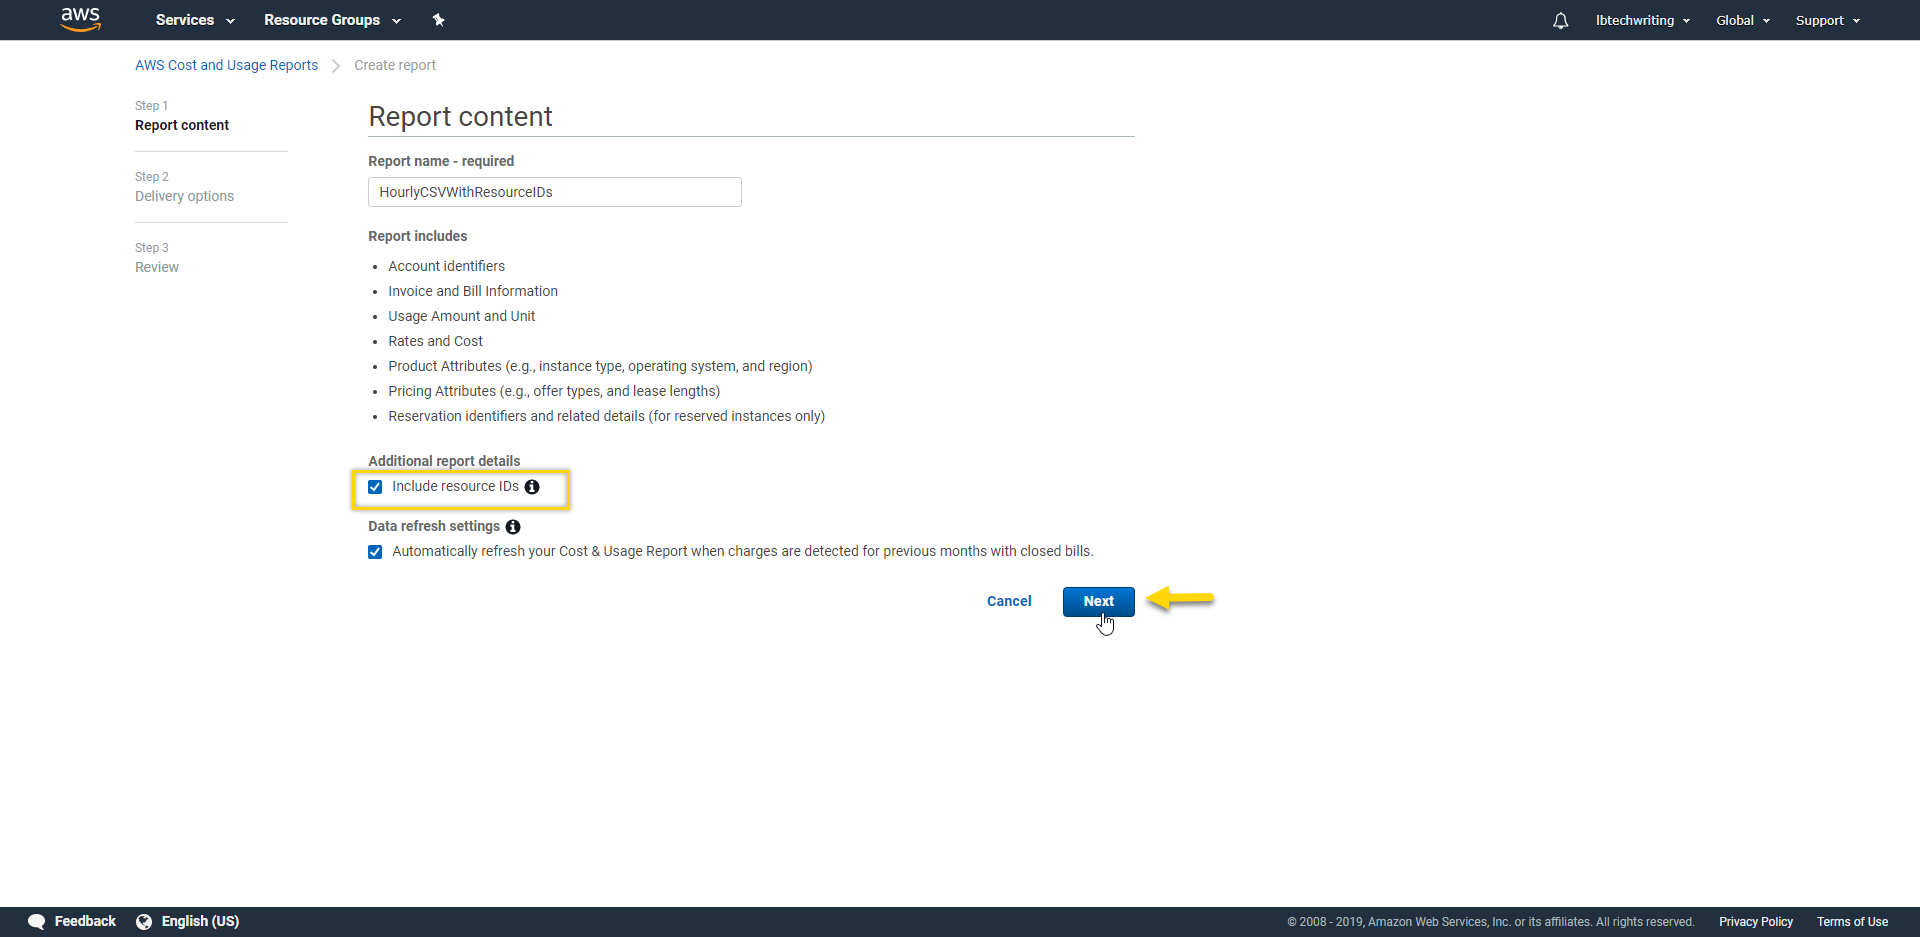Click the Report includes label
1920x937 pixels.
[x=417, y=236]
